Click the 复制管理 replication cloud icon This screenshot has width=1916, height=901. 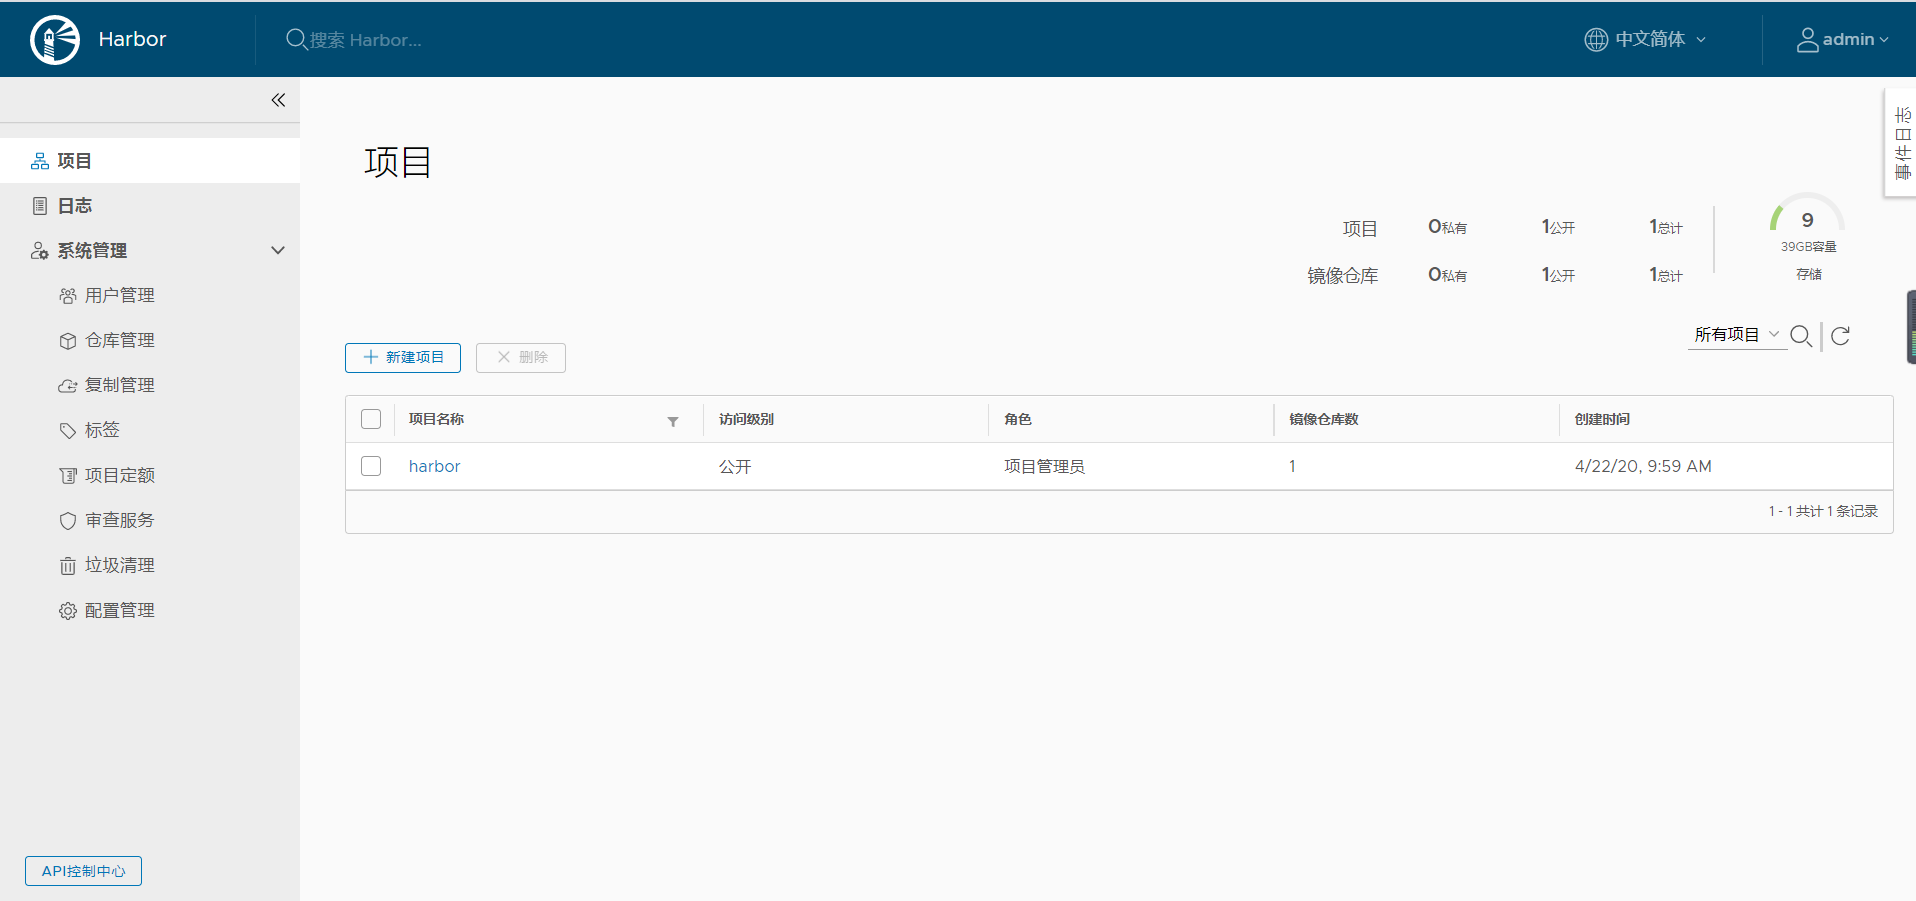(68, 386)
